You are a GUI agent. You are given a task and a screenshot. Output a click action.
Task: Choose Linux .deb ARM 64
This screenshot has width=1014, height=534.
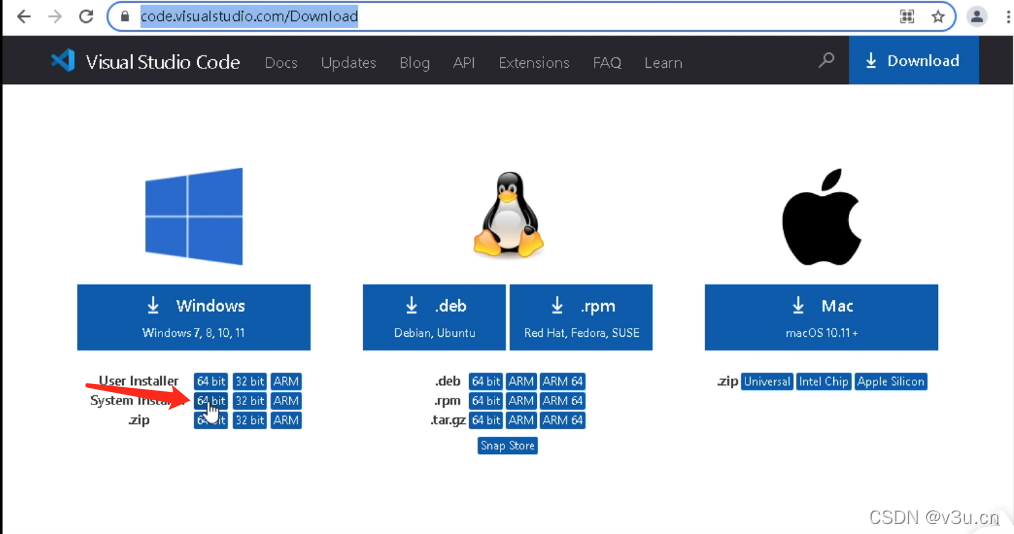click(x=563, y=381)
